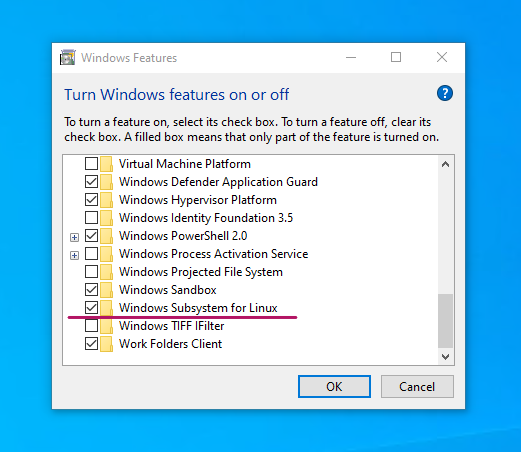Select the Virtual Machine Platform folder icon
The height and width of the screenshot is (452, 521).
pyautogui.click(x=106, y=164)
